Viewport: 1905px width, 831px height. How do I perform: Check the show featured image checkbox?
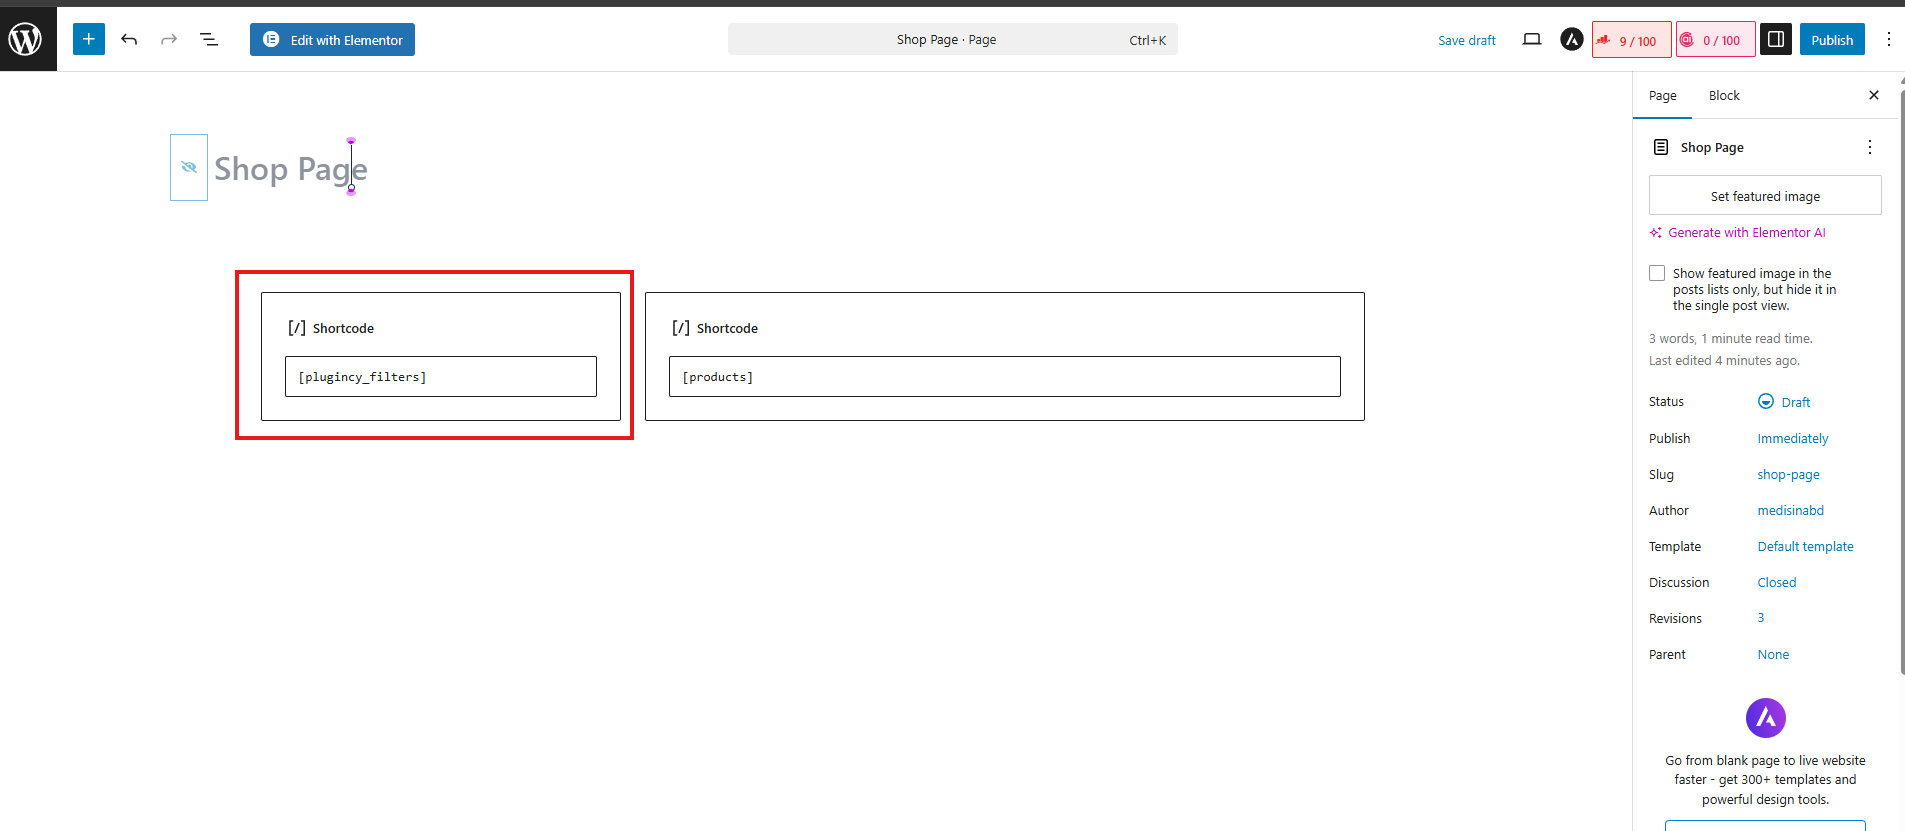pyautogui.click(x=1657, y=273)
